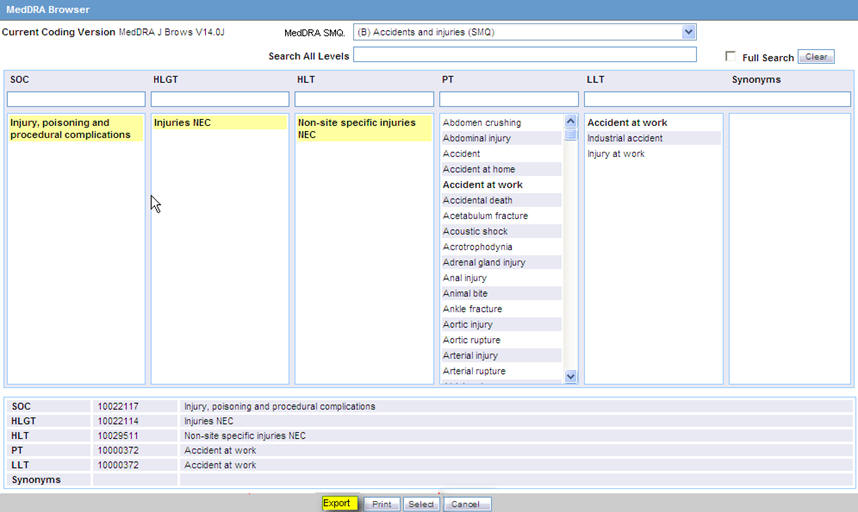Image resolution: width=858 pixels, height=512 pixels.
Task: Click Injuries NEC in the HLGT details row
Action: coord(208,421)
